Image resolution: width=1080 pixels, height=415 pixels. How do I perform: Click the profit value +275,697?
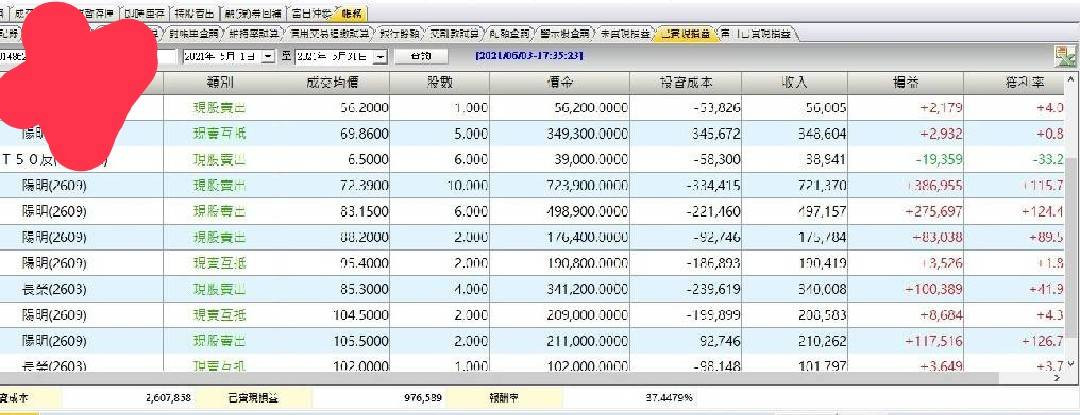click(931, 212)
